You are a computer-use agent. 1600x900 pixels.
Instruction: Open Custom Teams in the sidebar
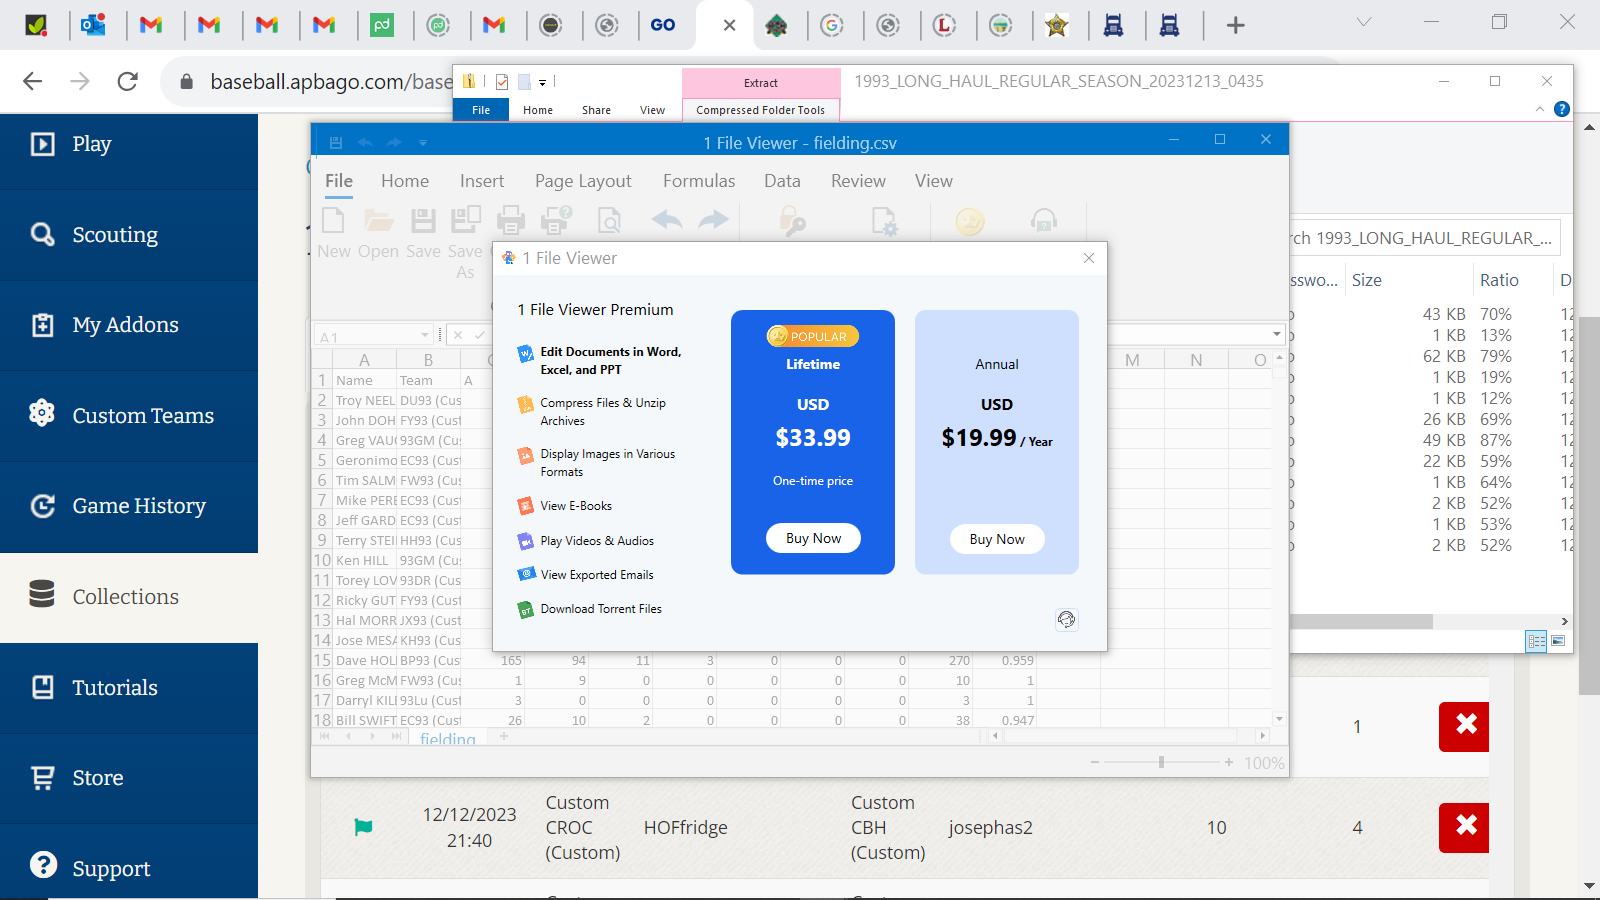(x=129, y=416)
